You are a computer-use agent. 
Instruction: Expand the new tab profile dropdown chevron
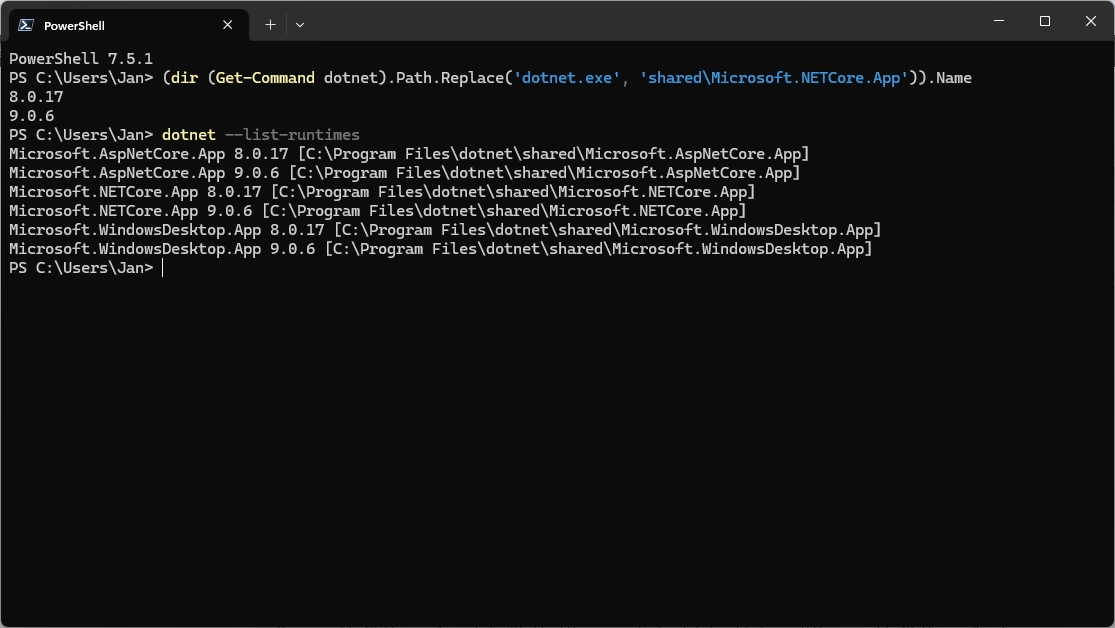300,24
